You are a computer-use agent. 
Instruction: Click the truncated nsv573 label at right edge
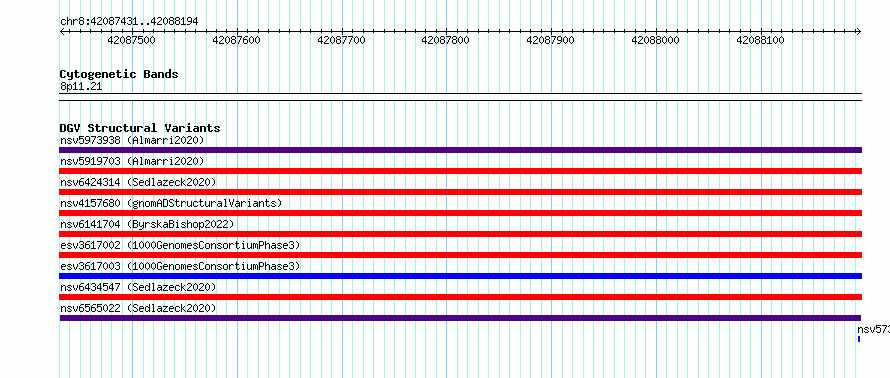[x=874, y=329]
